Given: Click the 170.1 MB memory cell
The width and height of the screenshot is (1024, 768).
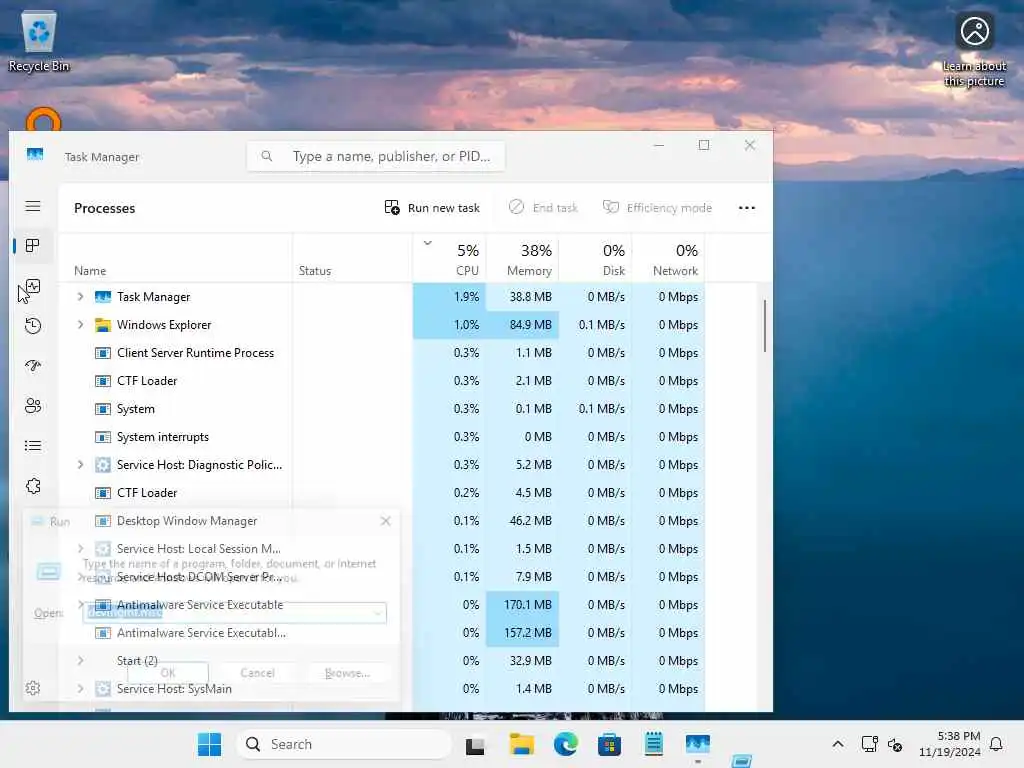Looking at the screenshot, I should 522,605.
